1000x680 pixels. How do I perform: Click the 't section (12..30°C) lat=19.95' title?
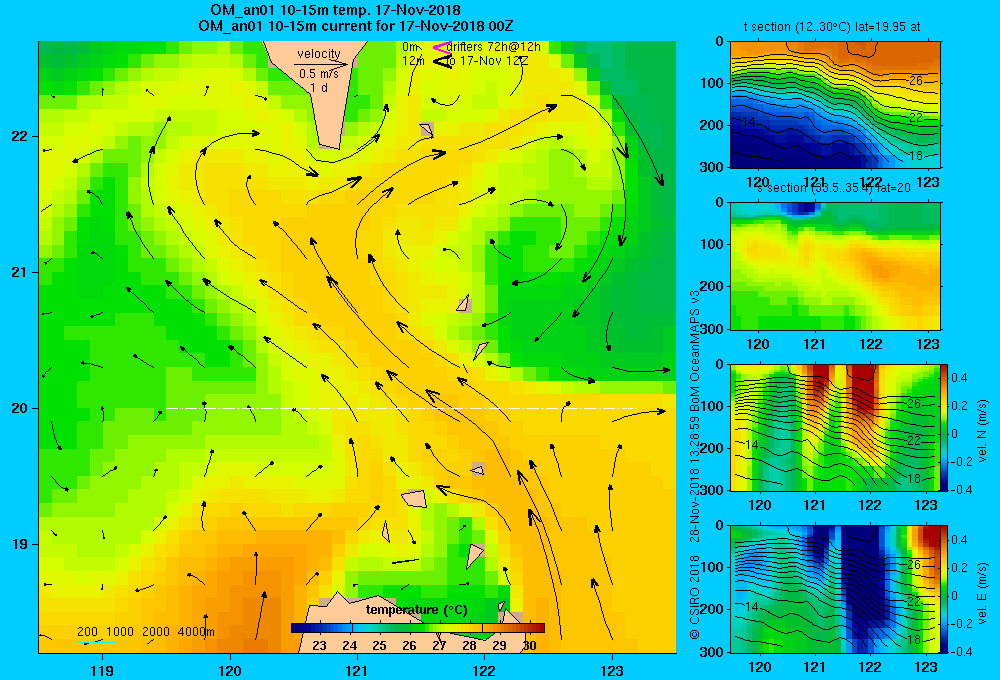pyautogui.click(x=832, y=27)
